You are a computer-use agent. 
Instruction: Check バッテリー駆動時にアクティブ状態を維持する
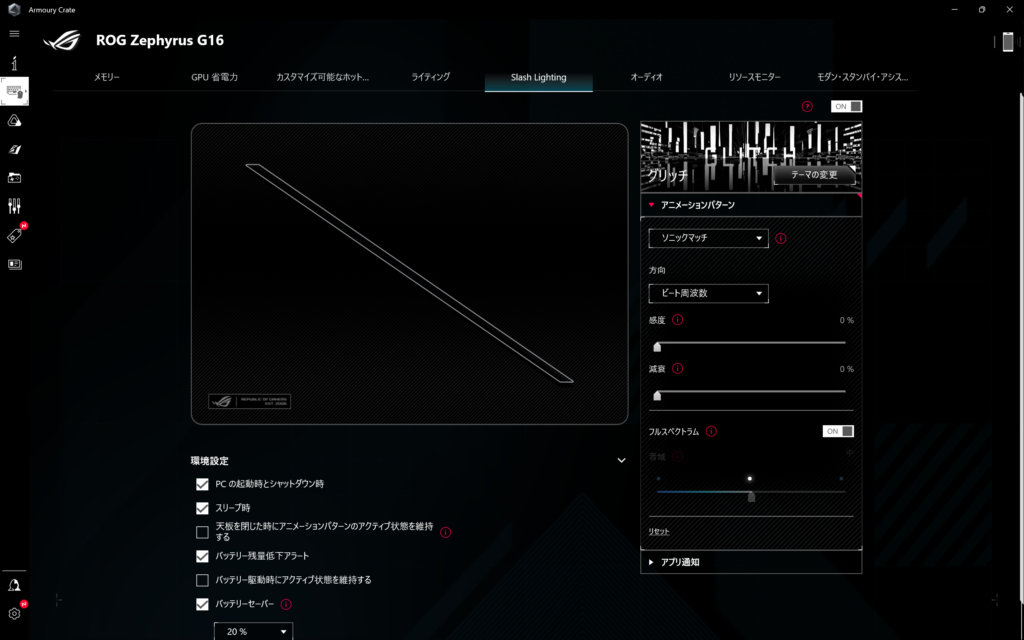coord(202,580)
